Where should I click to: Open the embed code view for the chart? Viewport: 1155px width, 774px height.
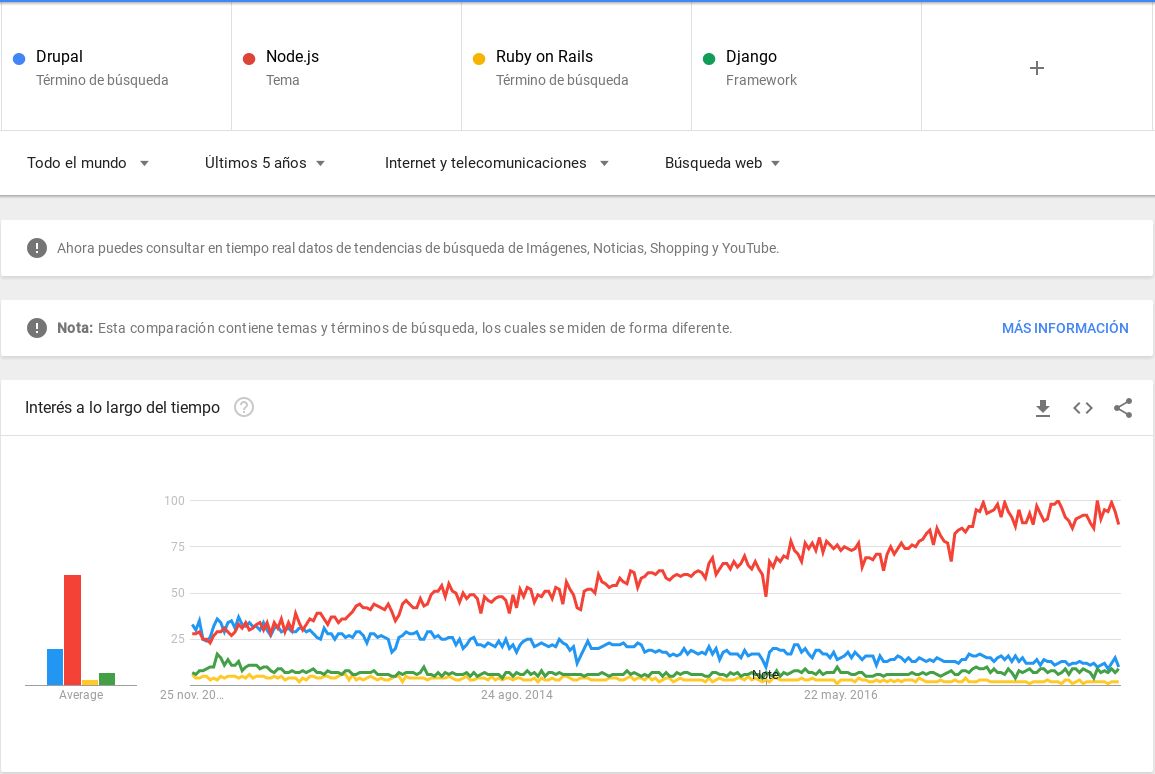coord(1083,408)
